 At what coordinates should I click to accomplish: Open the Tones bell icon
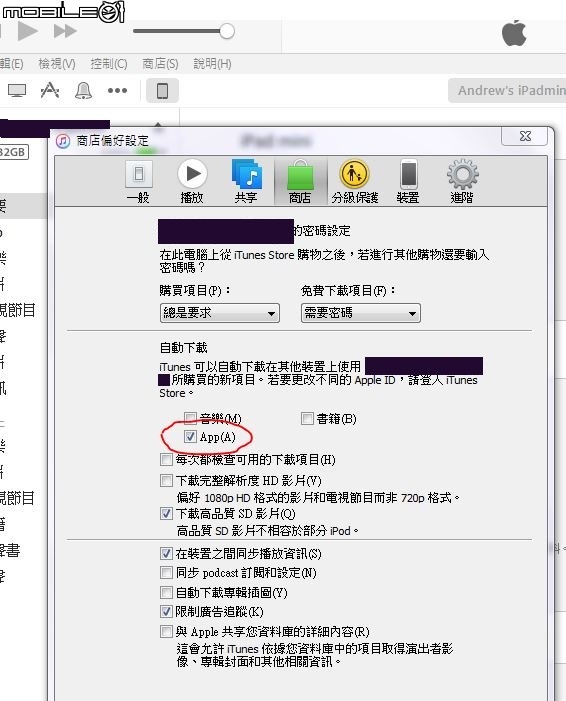(x=84, y=91)
